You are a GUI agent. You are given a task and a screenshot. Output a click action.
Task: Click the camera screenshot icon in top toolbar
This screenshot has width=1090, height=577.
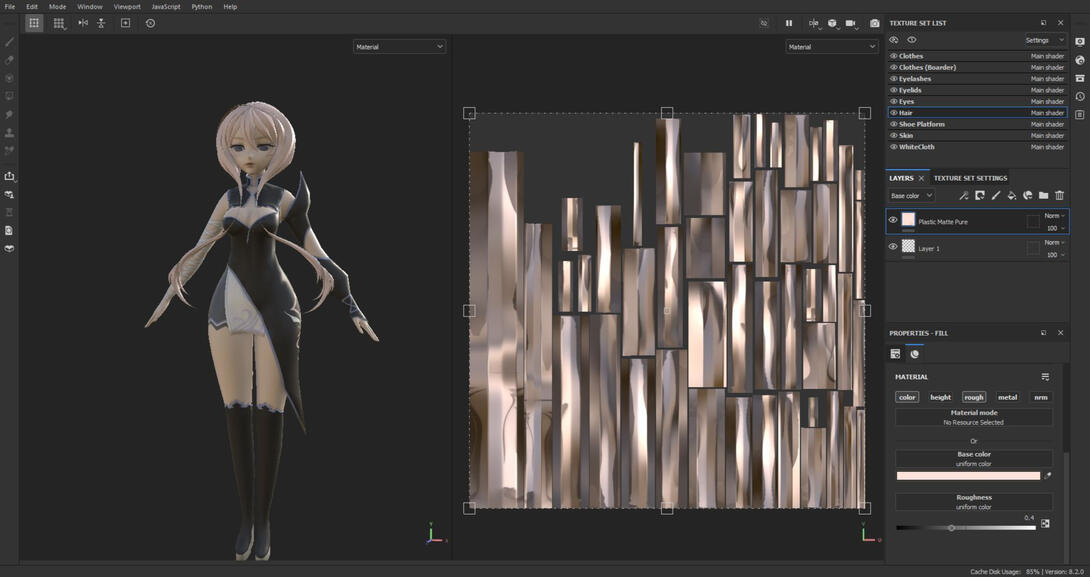(874, 23)
